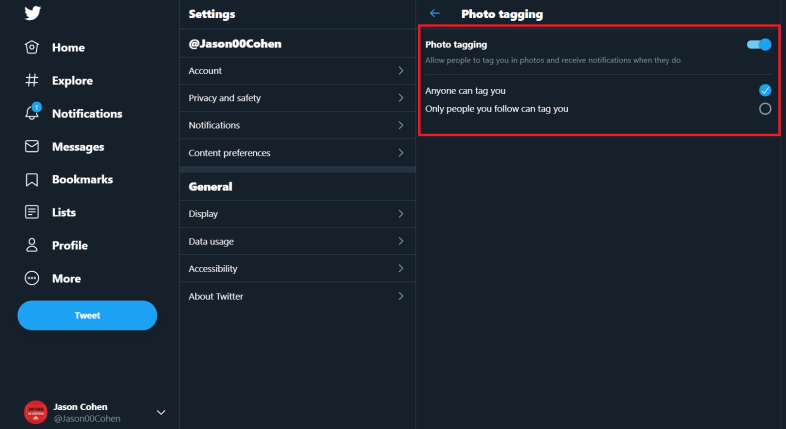Open the Account settings item
This screenshot has width=786, height=429.
297,71
